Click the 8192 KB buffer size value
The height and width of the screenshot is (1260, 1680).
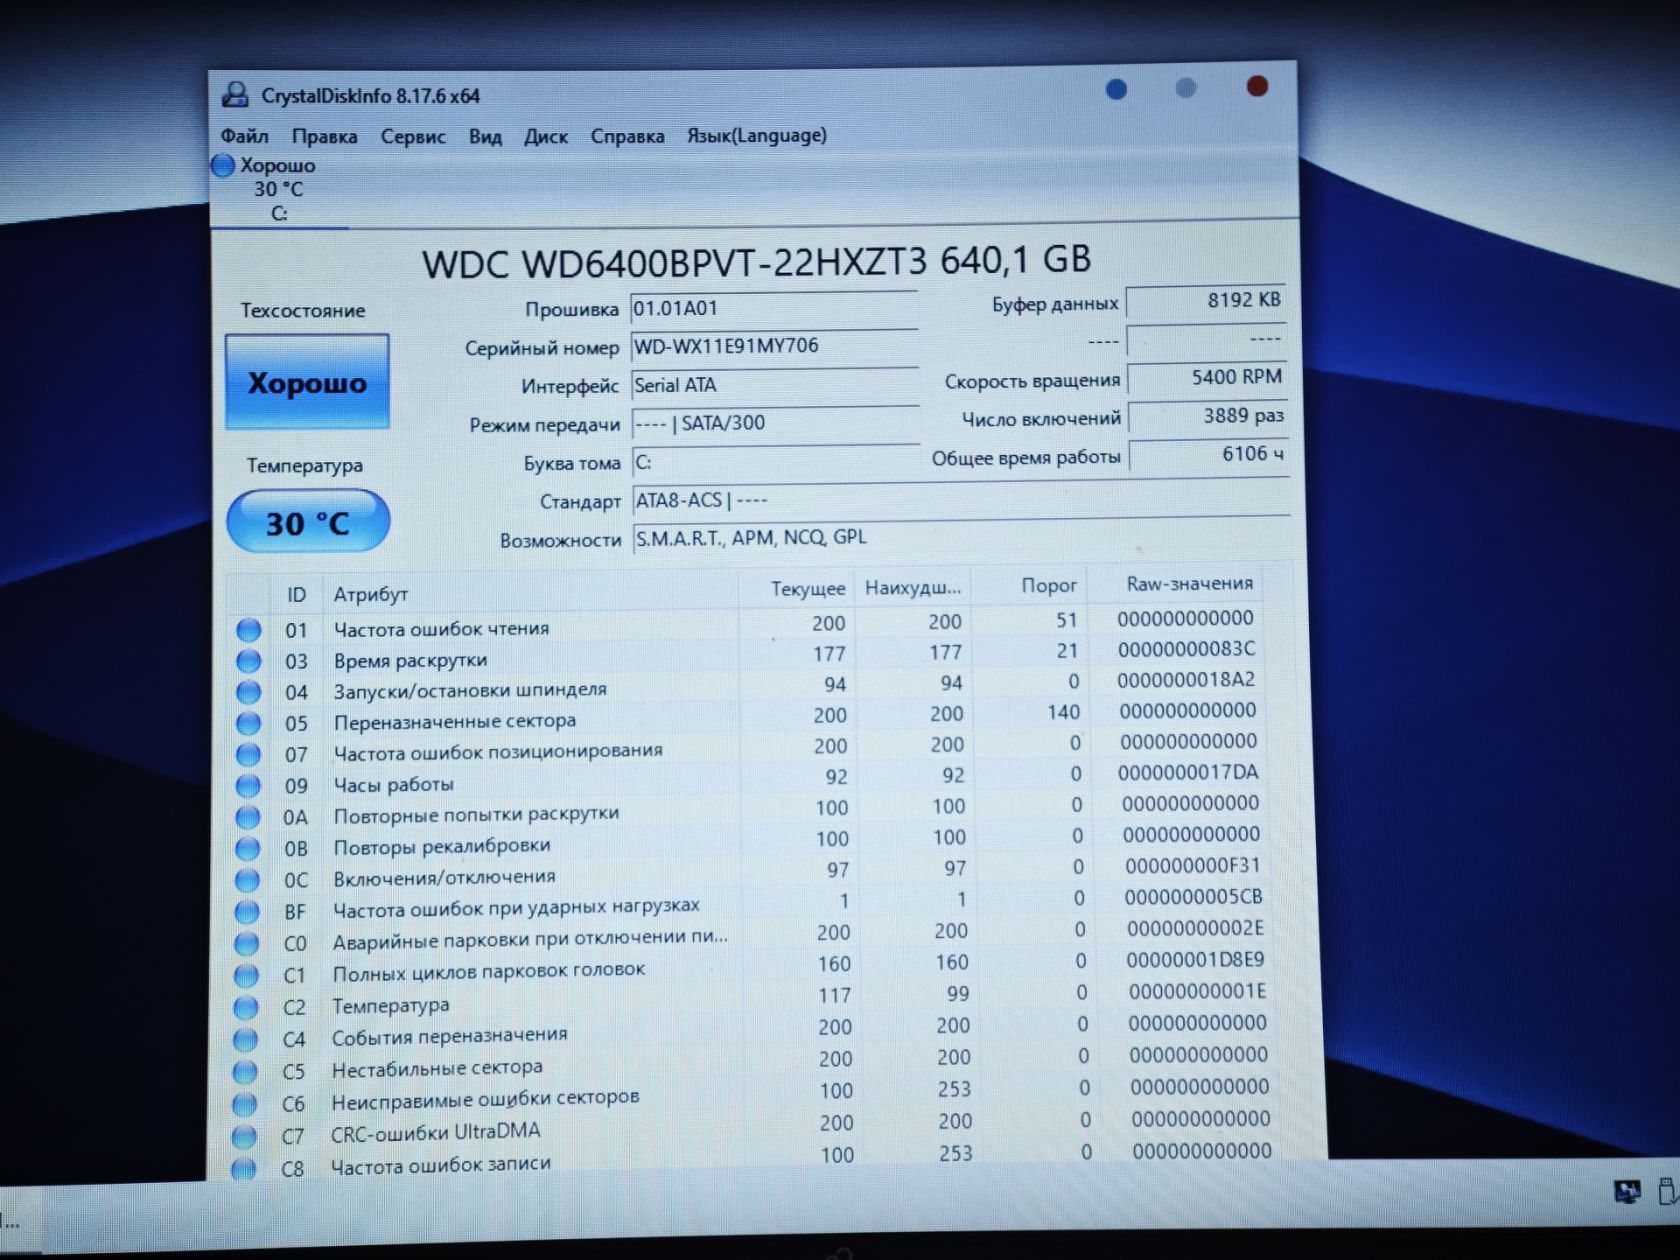tap(1205, 300)
